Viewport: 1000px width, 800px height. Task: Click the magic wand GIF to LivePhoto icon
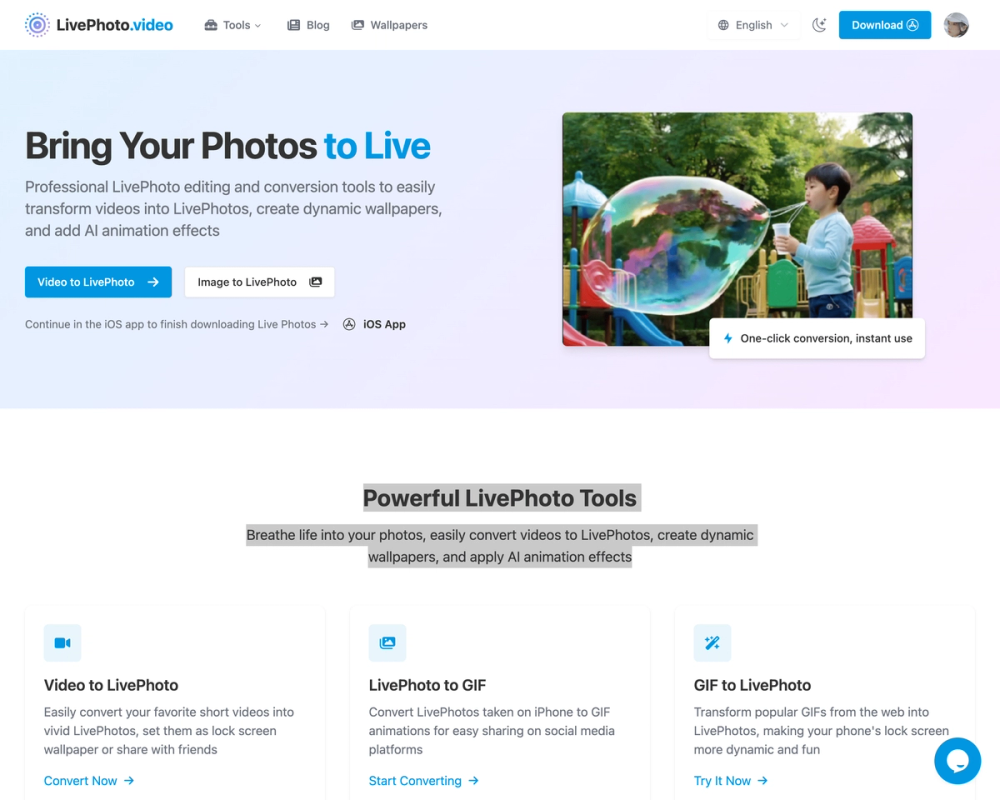712,642
